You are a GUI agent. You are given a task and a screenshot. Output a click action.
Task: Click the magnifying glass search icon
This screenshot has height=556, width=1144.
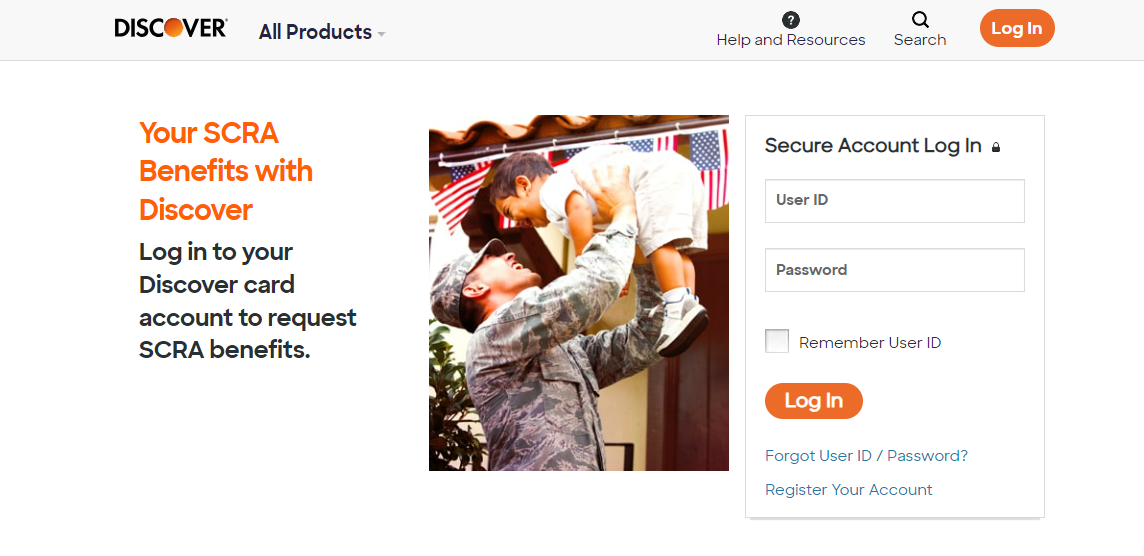coord(920,20)
